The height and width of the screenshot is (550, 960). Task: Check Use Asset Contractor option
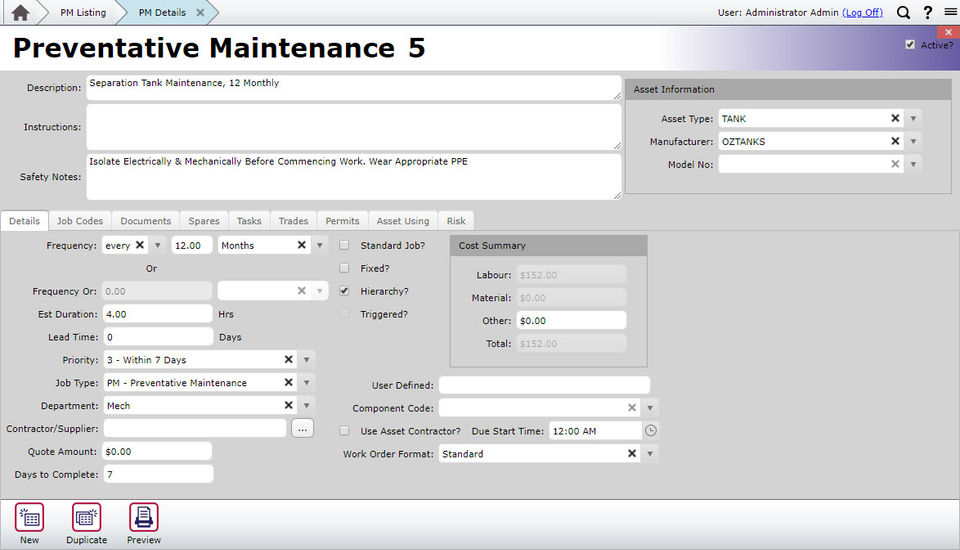pos(344,431)
